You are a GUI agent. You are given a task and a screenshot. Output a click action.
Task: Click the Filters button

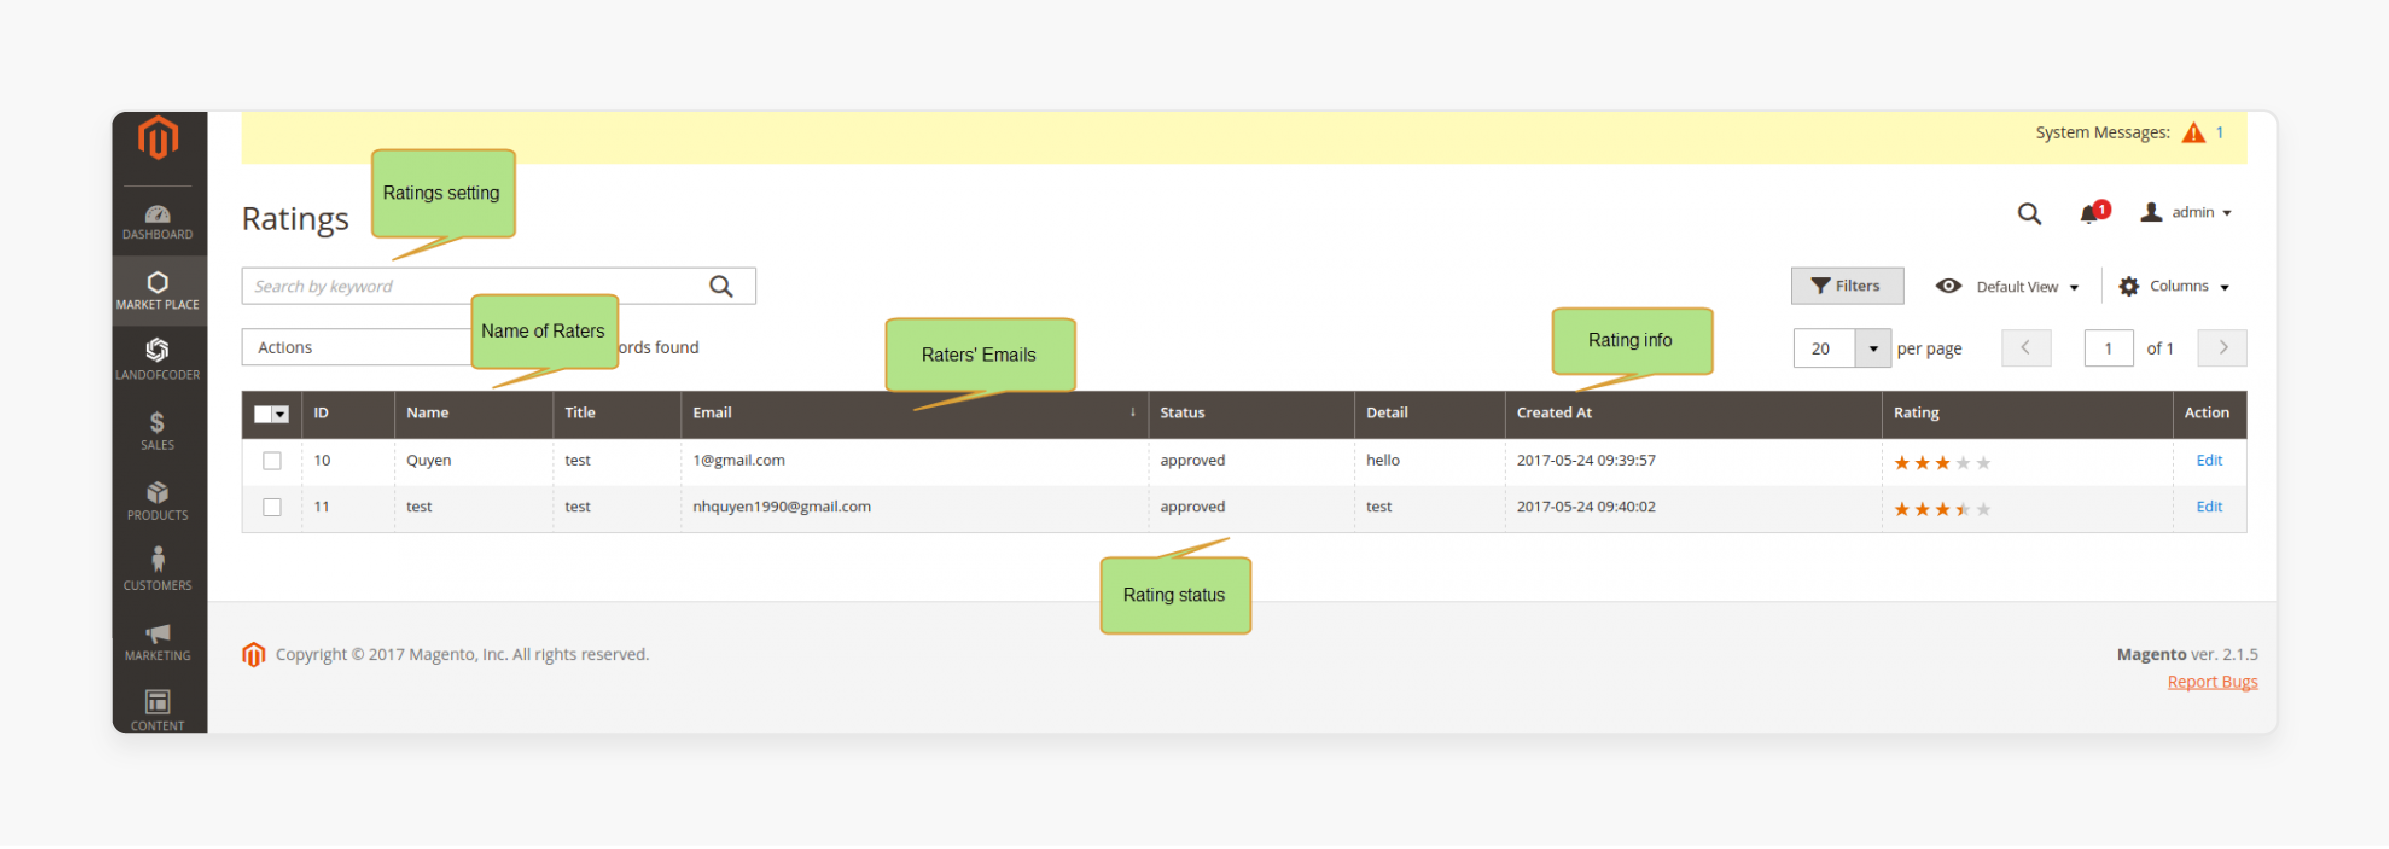coord(1847,286)
